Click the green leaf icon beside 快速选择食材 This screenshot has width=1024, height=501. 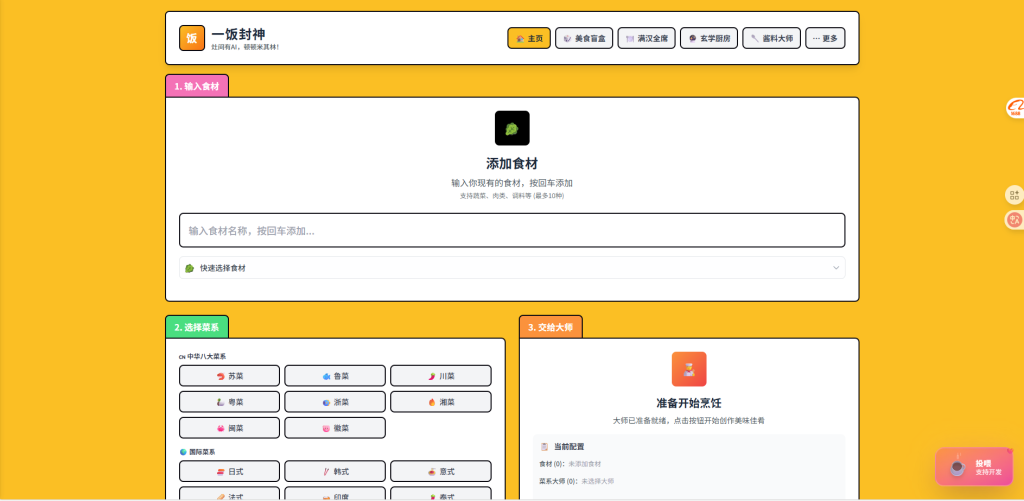pyautogui.click(x=189, y=268)
